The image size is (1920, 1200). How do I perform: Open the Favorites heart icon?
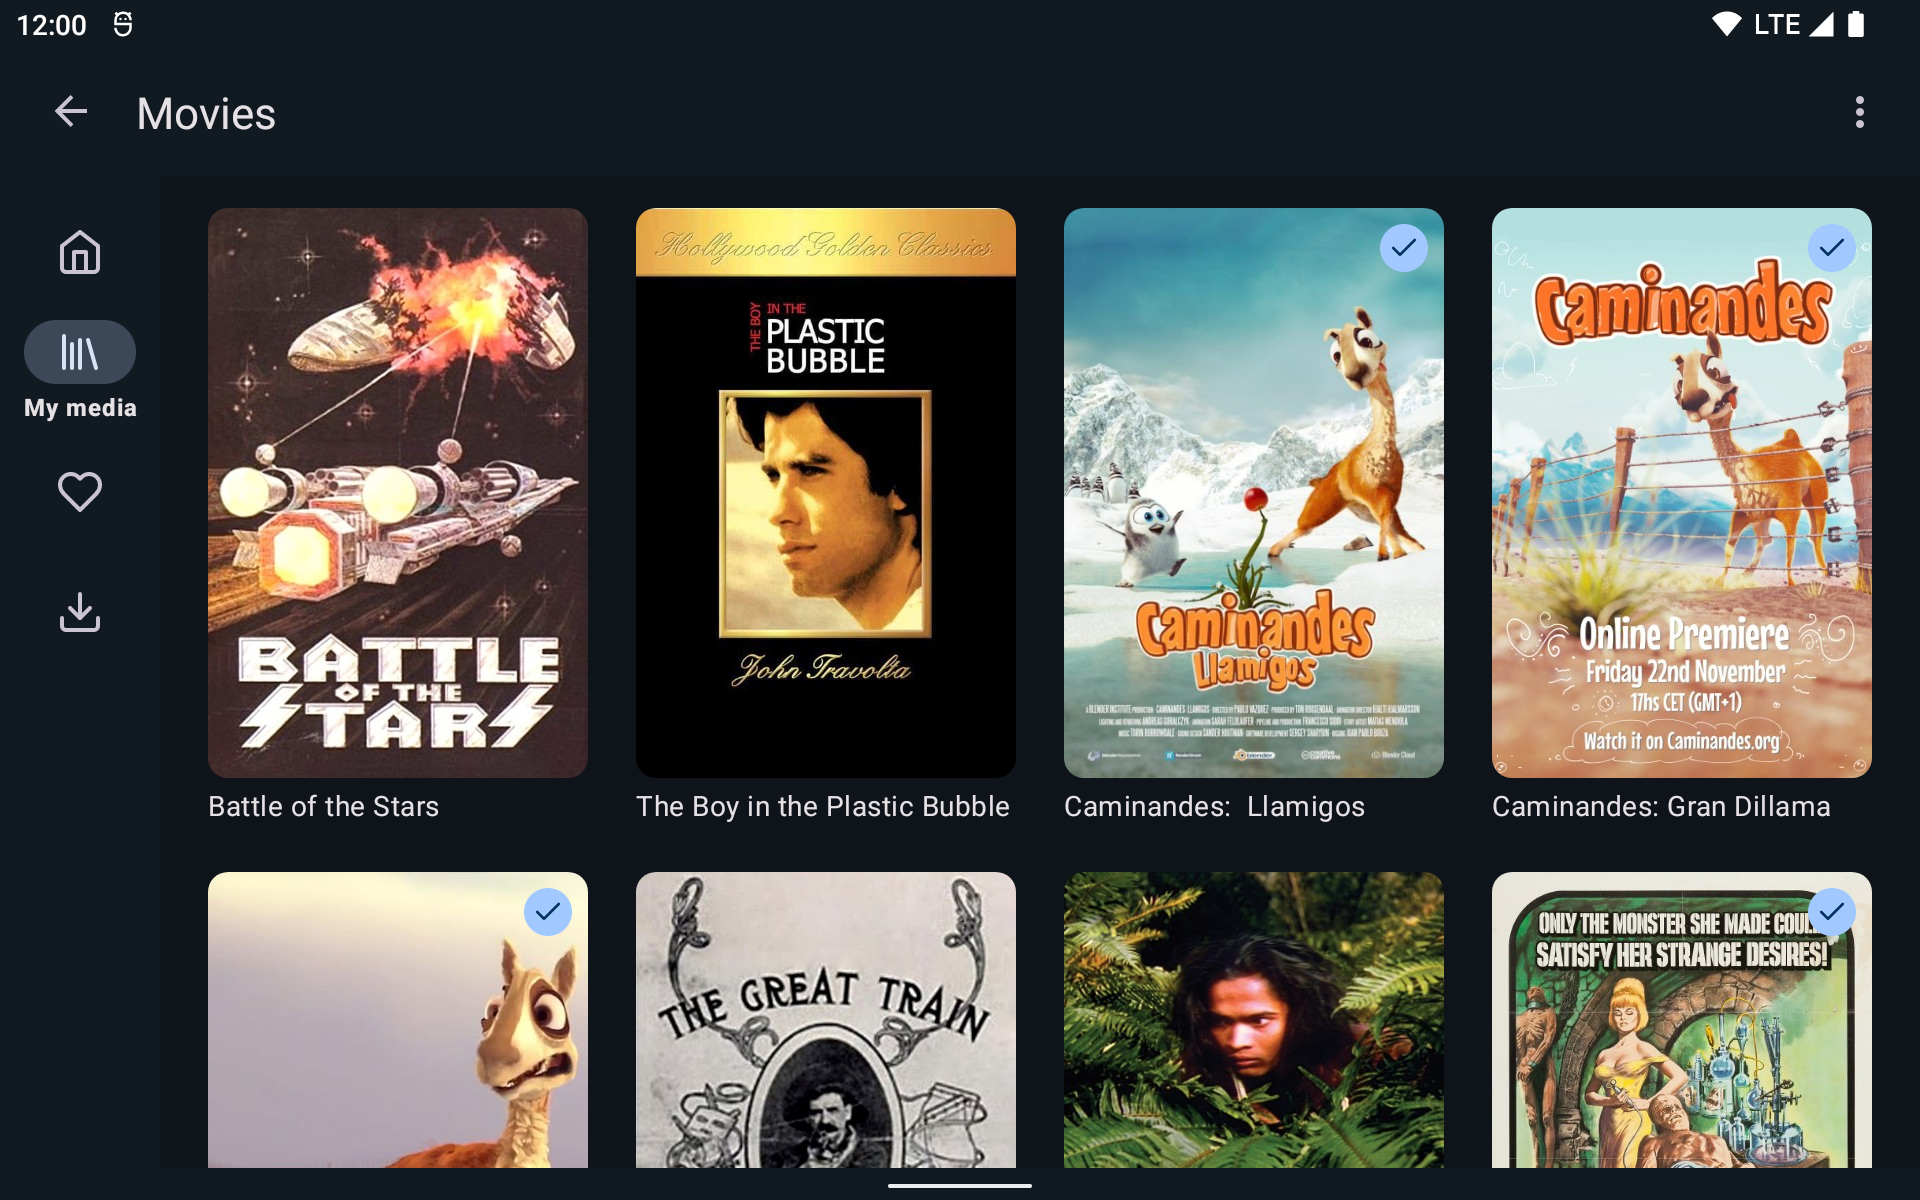coord(80,492)
